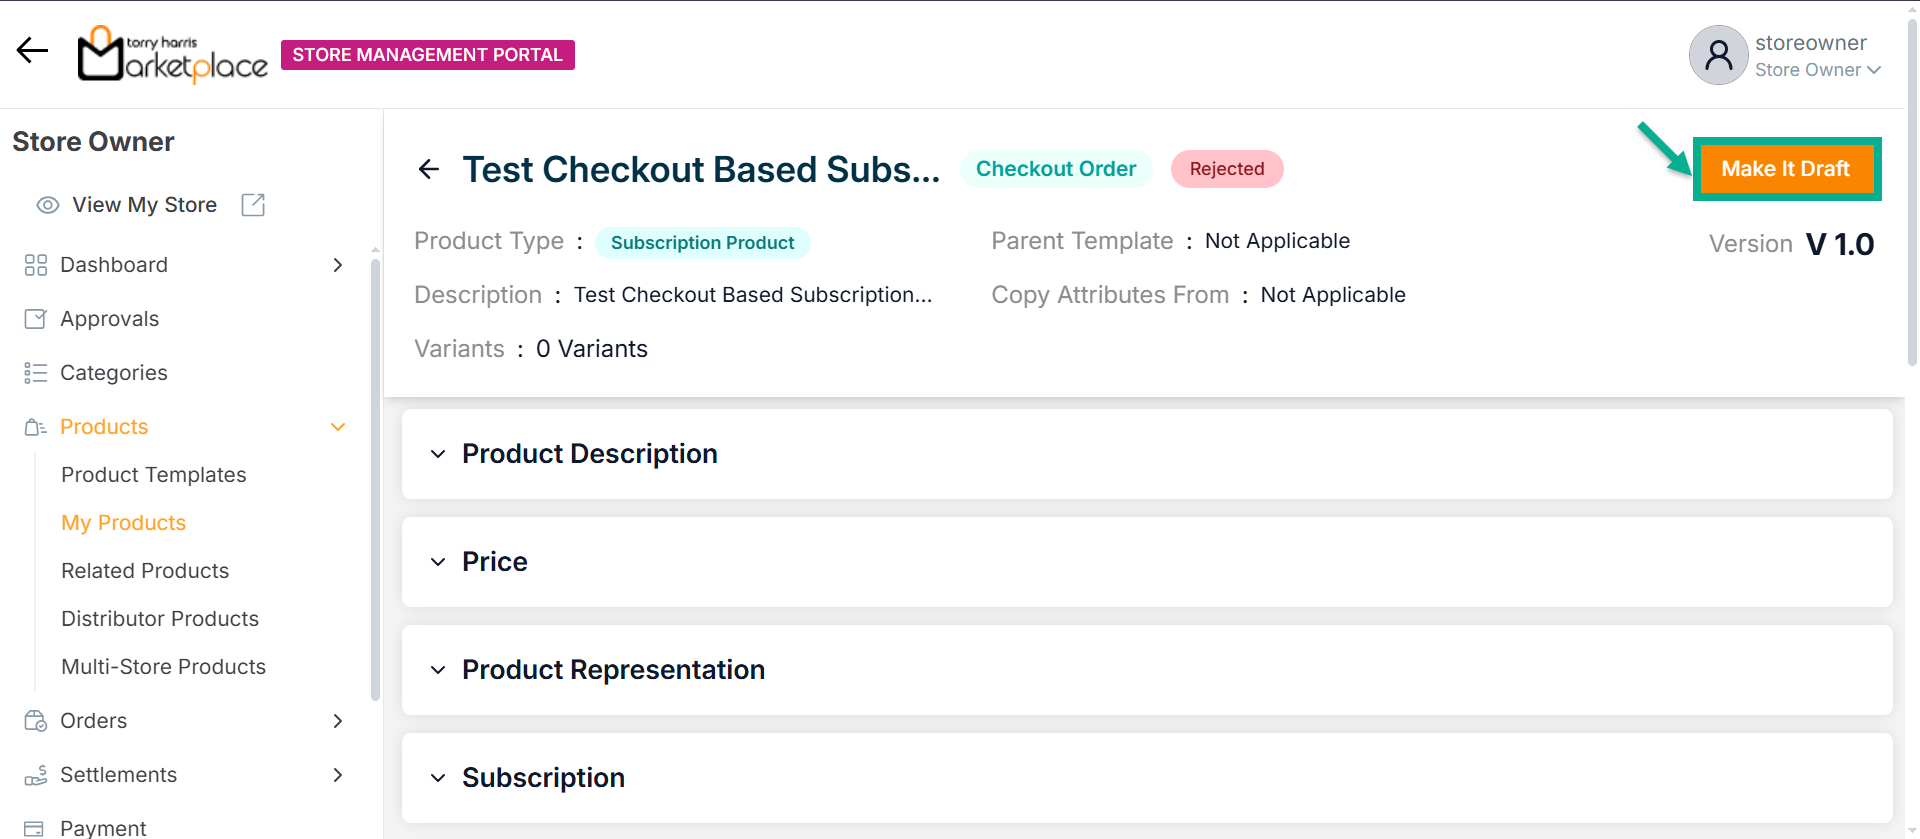Open the external link icon beside View My Store

[253, 205]
